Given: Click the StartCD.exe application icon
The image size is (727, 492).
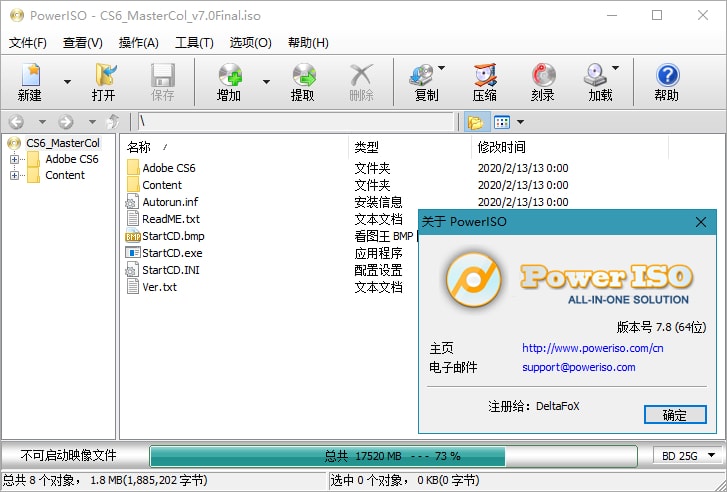Looking at the screenshot, I should [x=133, y=253].
